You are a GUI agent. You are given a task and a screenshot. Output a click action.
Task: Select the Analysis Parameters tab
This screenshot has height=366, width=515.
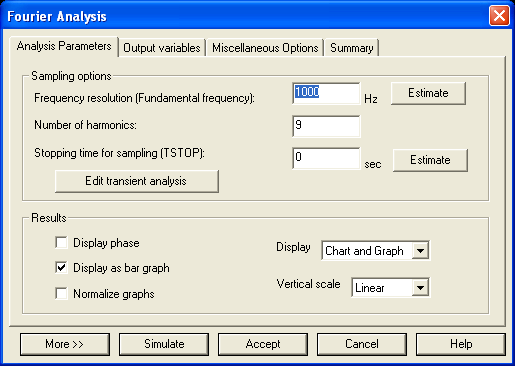[64, 46]
